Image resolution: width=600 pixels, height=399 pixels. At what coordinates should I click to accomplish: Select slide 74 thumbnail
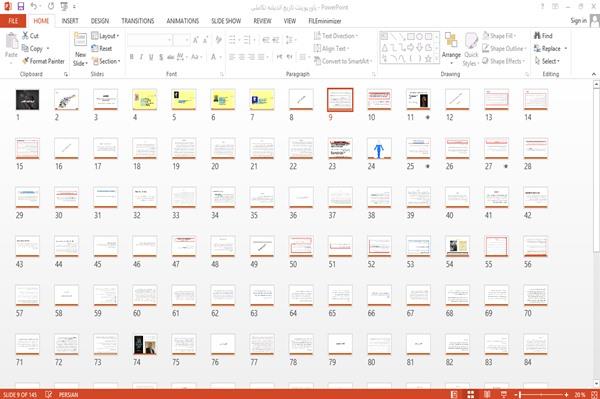145,345
